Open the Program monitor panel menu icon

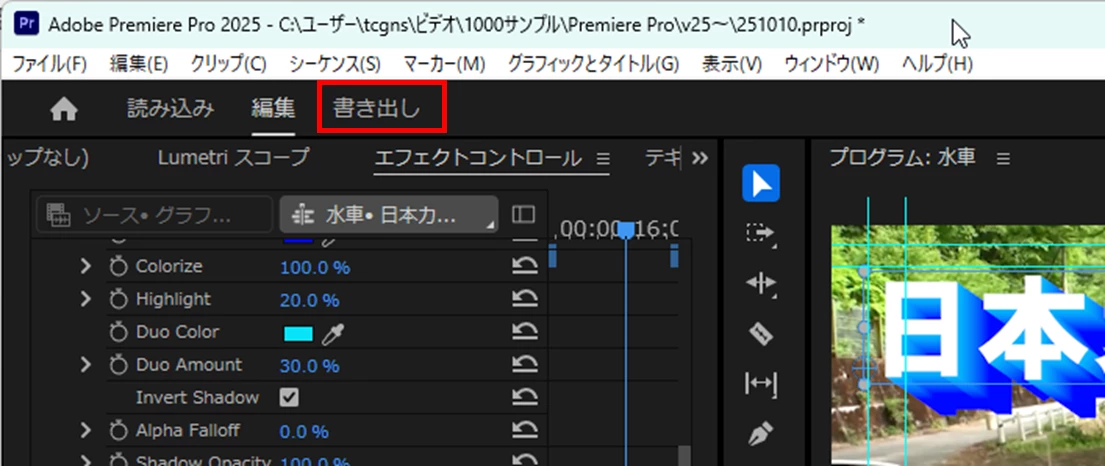(1004, 159)
